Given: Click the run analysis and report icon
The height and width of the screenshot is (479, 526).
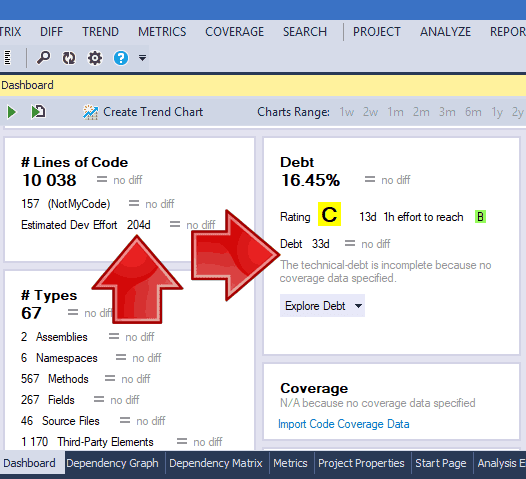Looking at the screenshot, I should click(38, 112).
